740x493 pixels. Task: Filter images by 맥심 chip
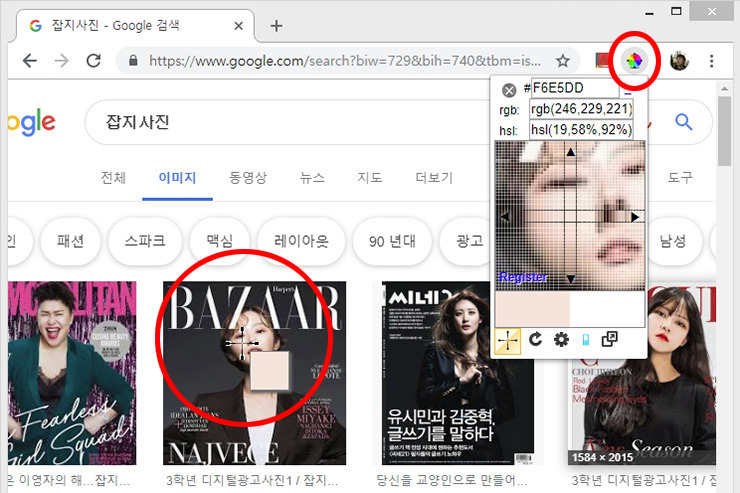219,242
